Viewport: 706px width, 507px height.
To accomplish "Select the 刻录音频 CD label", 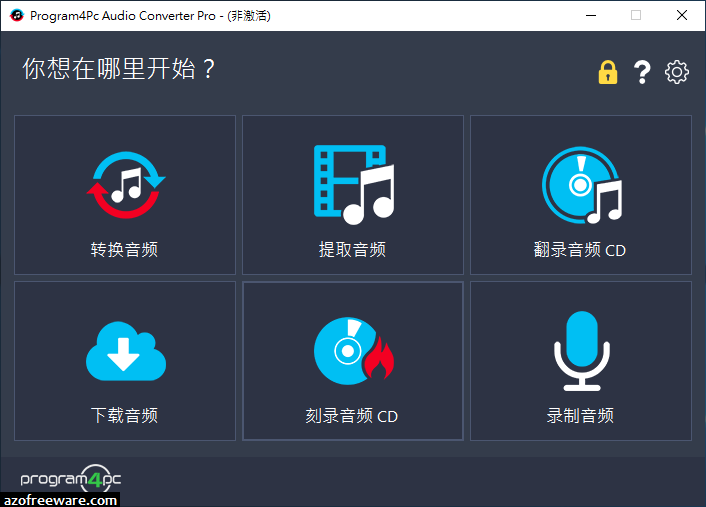I will tap(352, 416).
